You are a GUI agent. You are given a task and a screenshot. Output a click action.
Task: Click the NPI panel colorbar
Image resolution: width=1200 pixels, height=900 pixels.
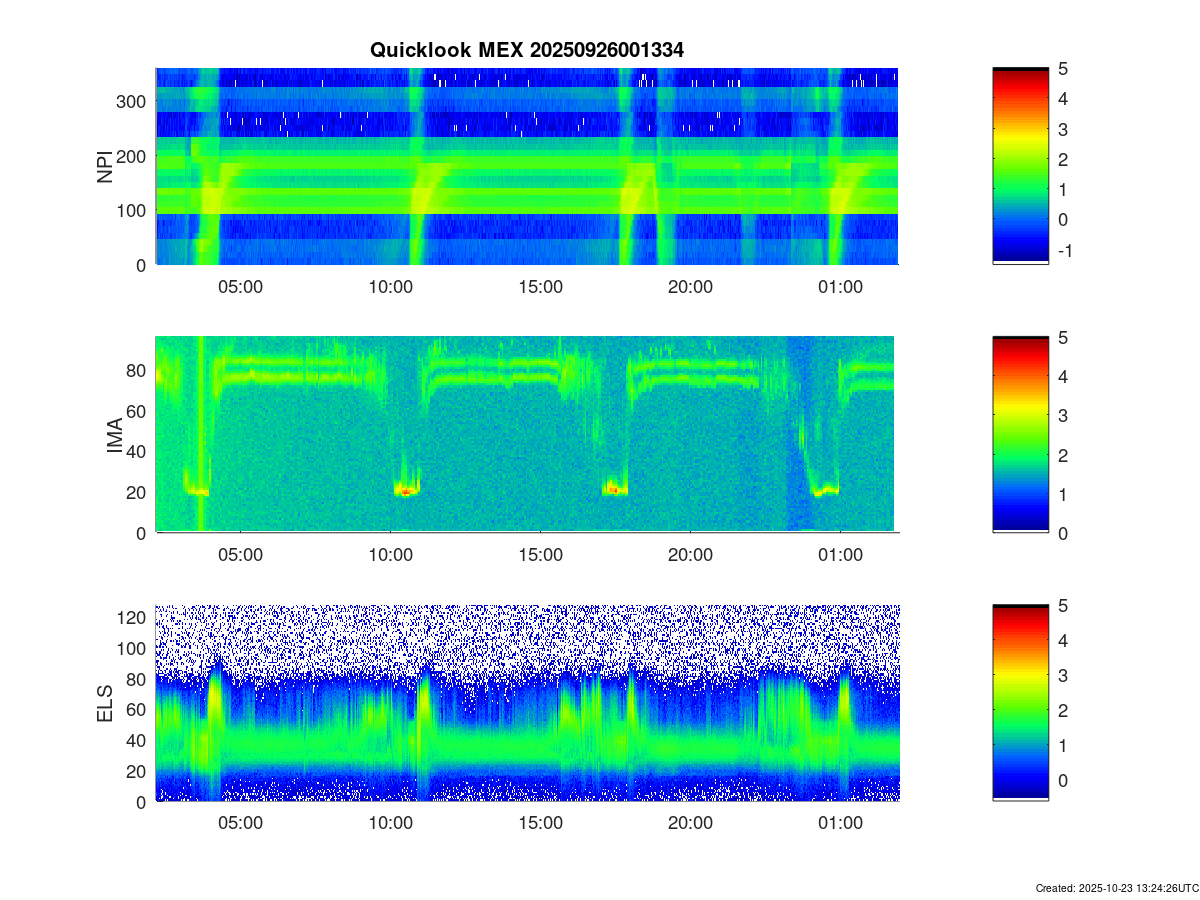coord(1020,165)
